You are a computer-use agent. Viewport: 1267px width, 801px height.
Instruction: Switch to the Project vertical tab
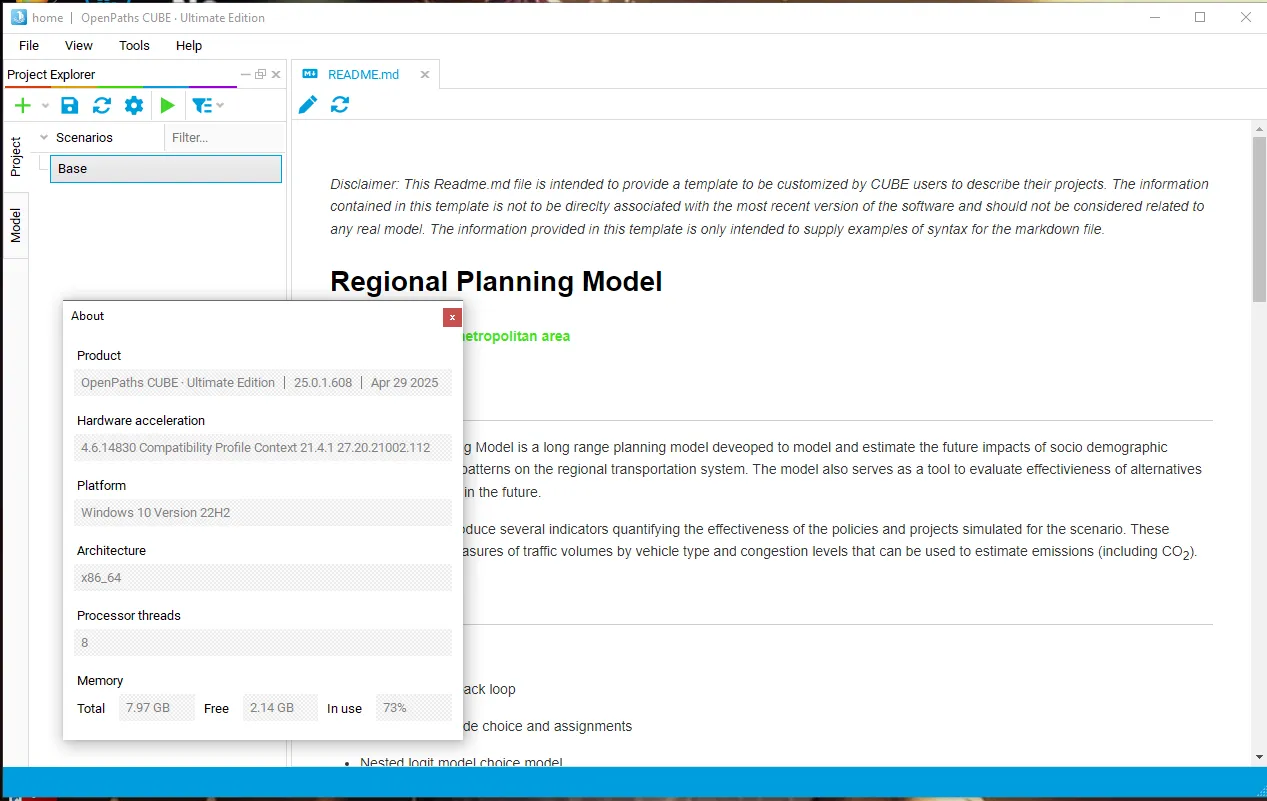[x=16, y=157]
